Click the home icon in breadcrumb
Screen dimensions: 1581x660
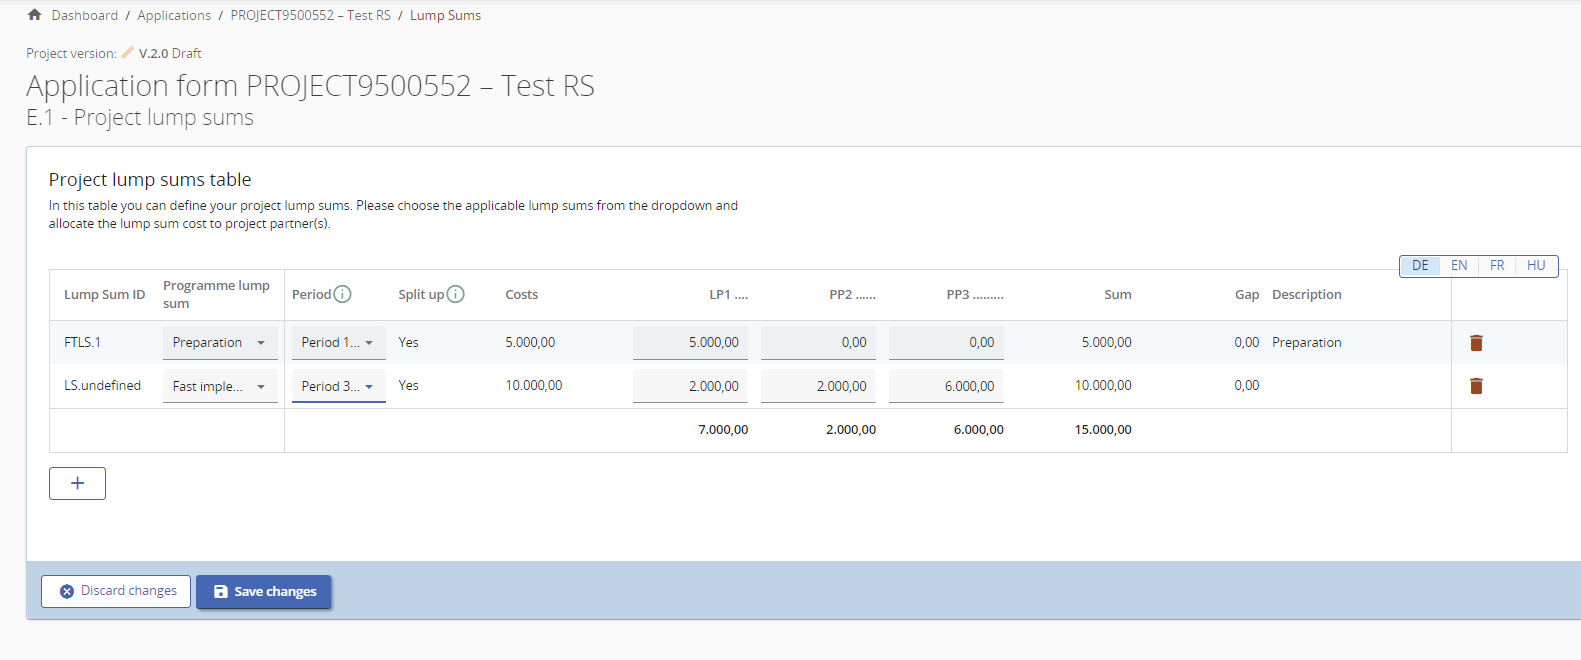click(x=34, y=15)
